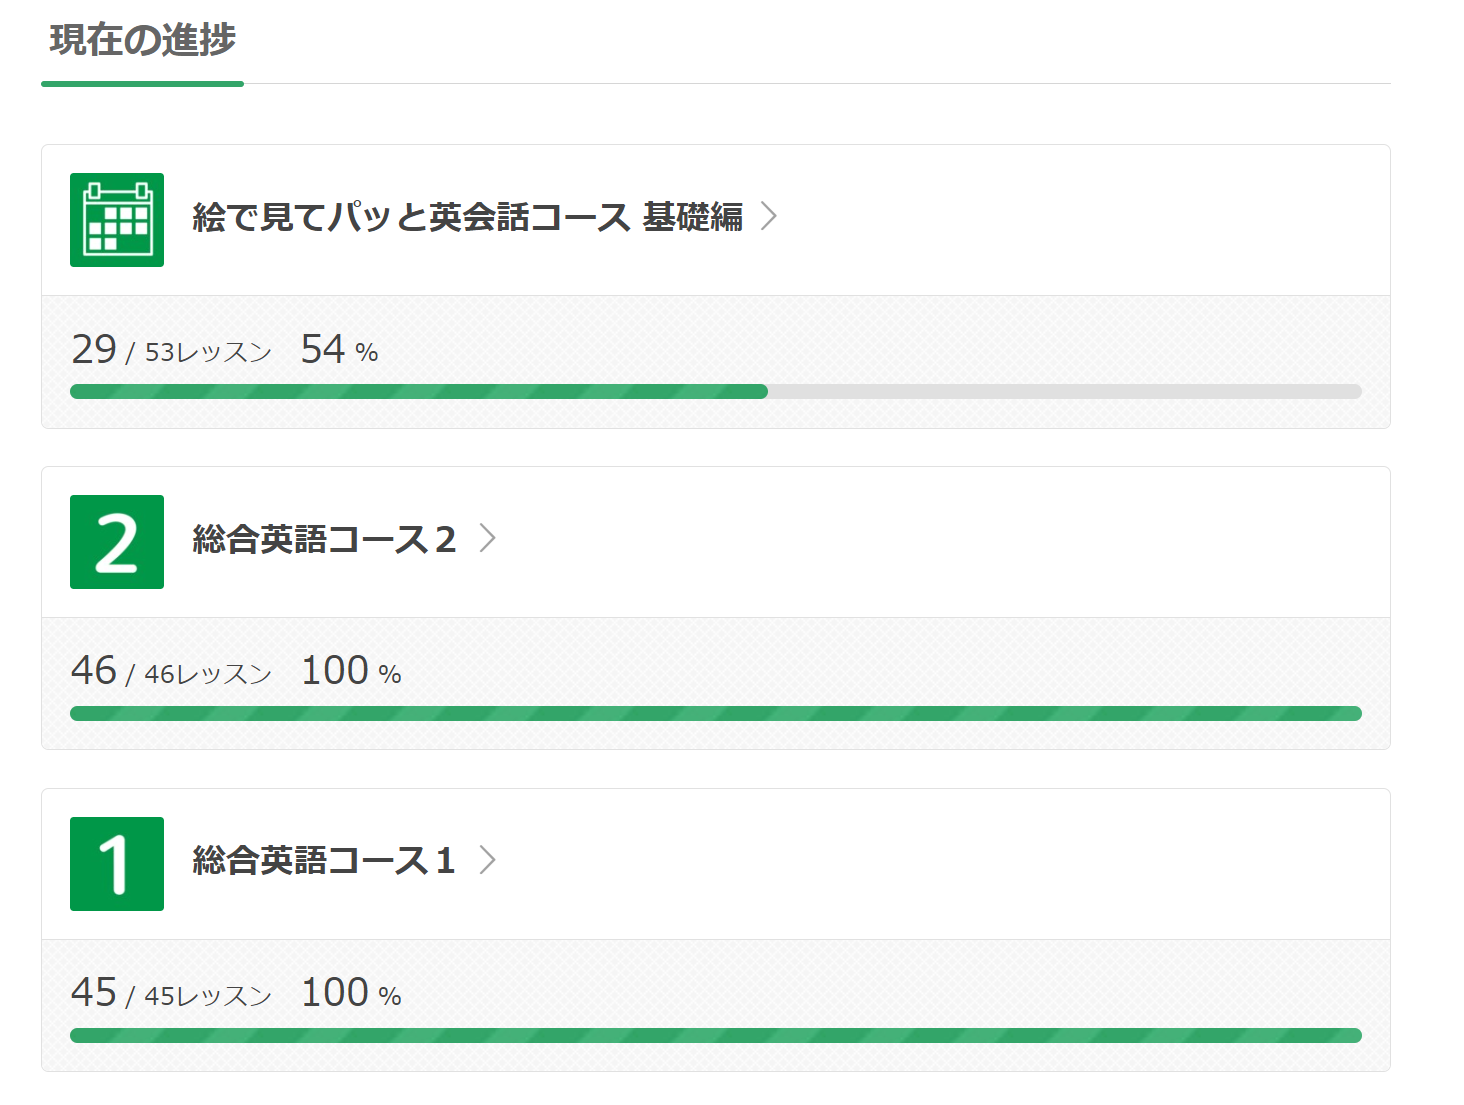Click the 100 % figure under 総合英語コース２
The image size is (1464, 1105).
[x=351, y=672]
